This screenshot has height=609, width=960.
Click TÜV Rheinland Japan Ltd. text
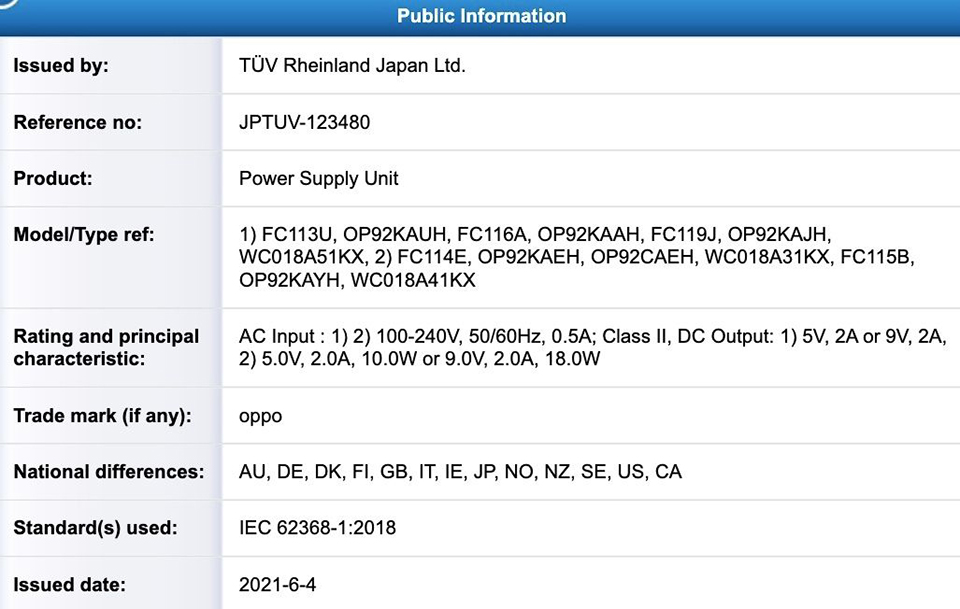352,65
